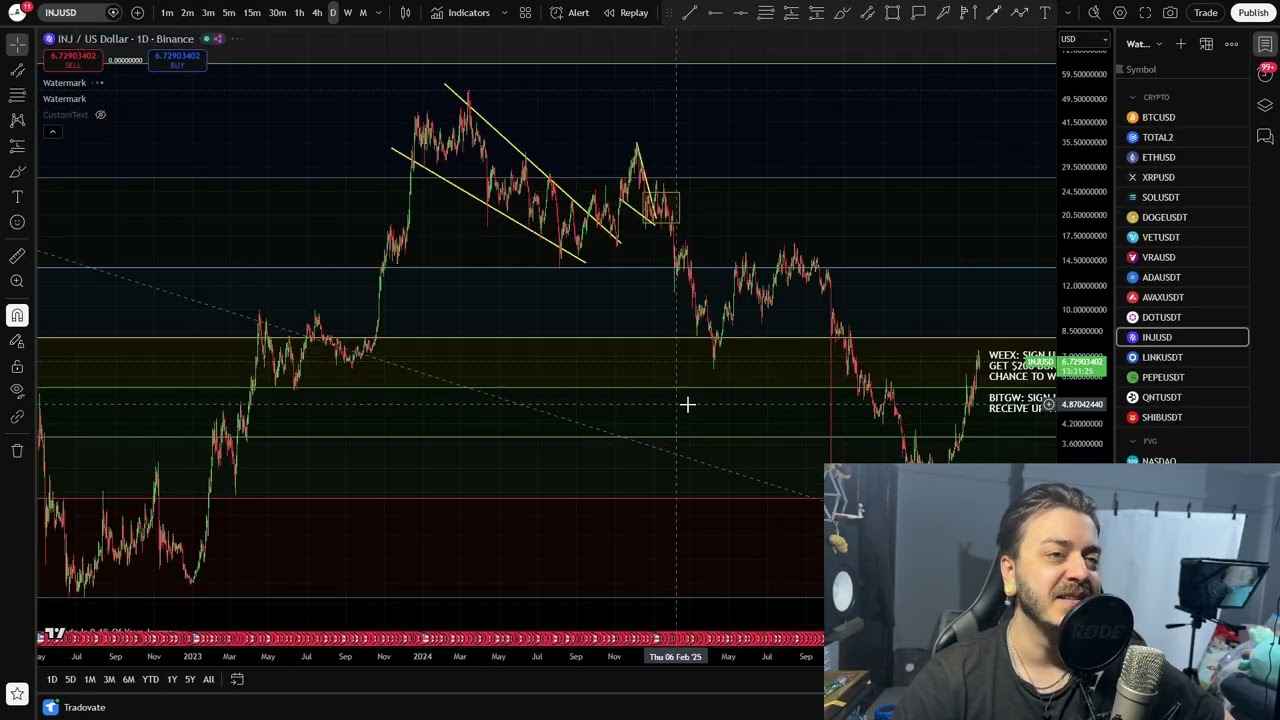The image size is (1280, 720).
Task: Open the brush drawing tools in left sidebar
Action: pos(17,171)
